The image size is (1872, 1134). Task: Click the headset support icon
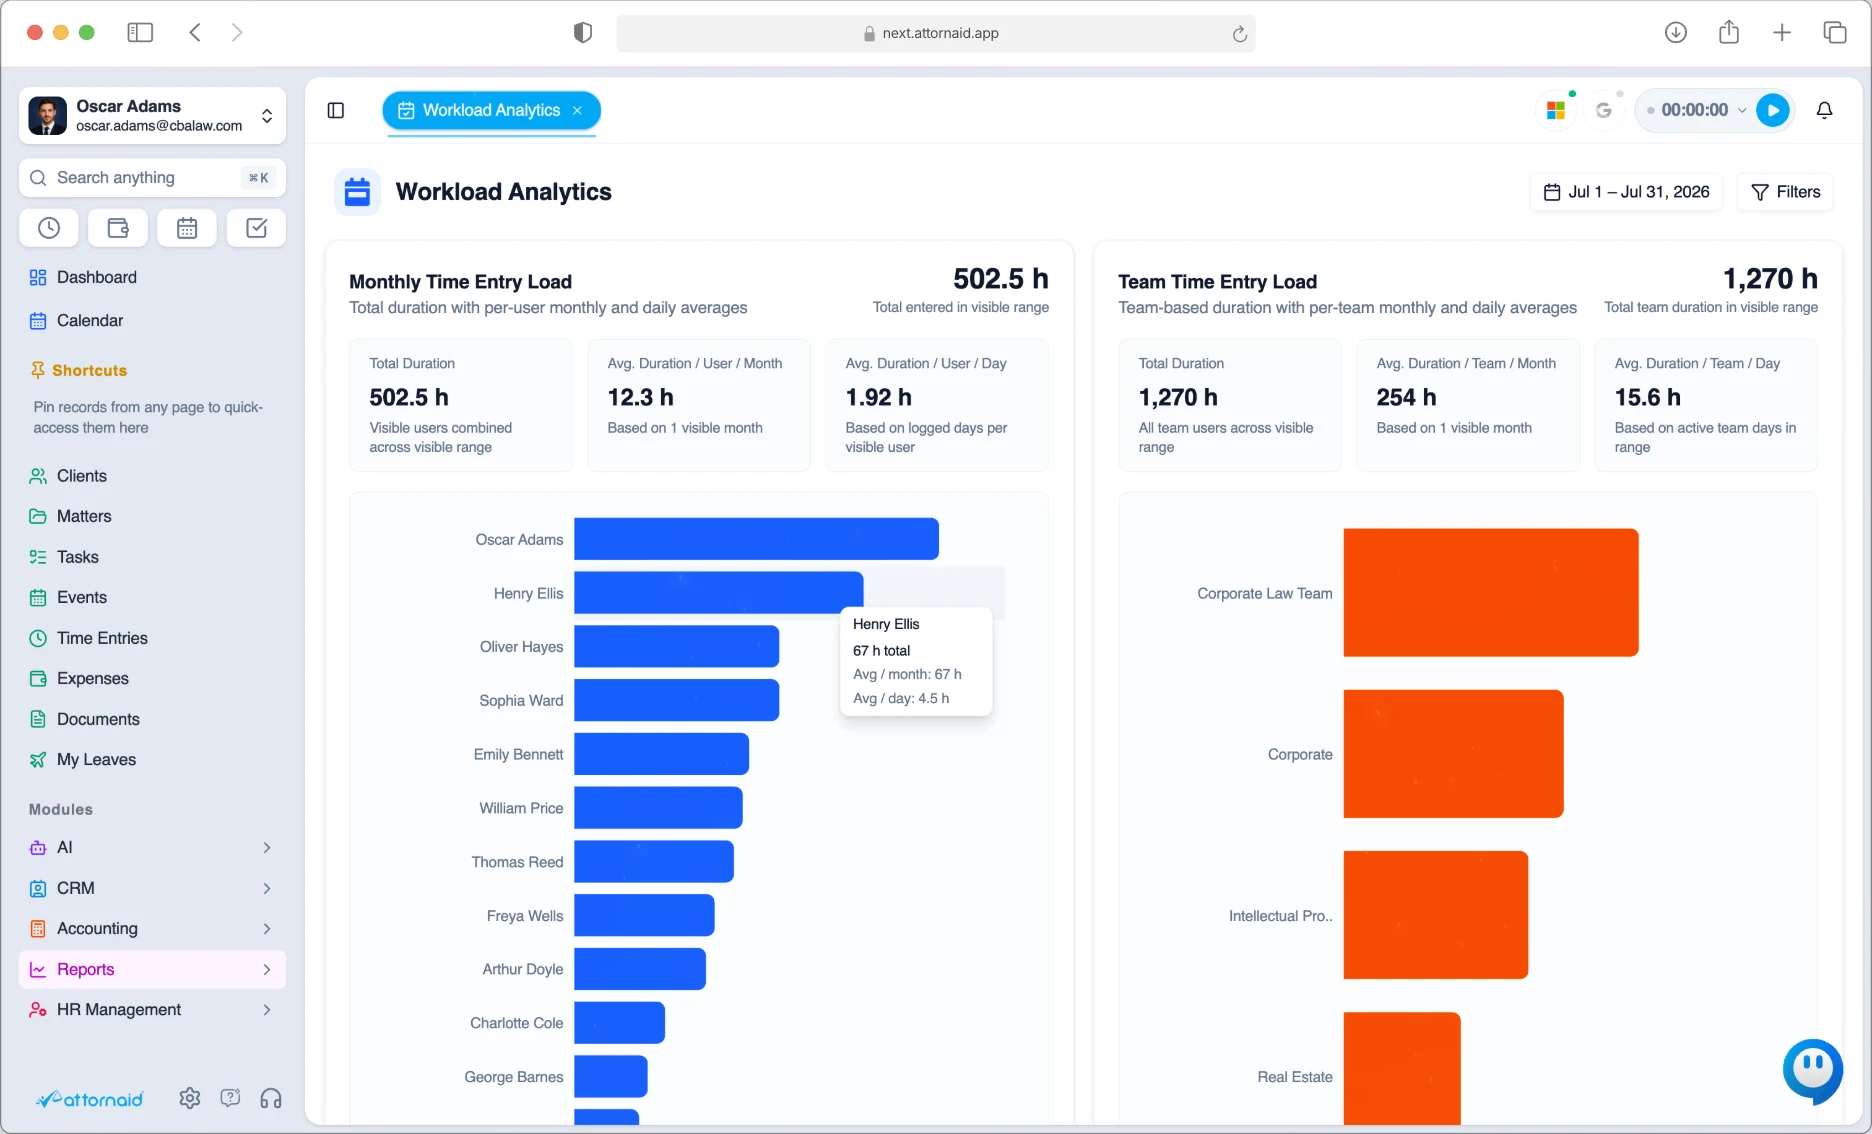tap(271, 1098)
